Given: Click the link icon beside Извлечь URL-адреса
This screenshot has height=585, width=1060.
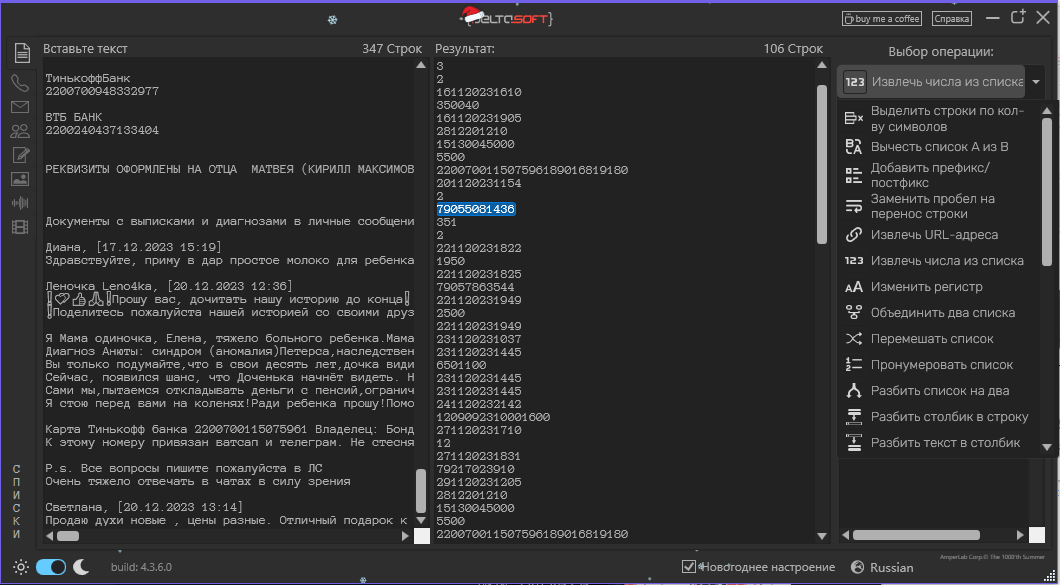Looking at the screenshot, I should coord(854,235).
